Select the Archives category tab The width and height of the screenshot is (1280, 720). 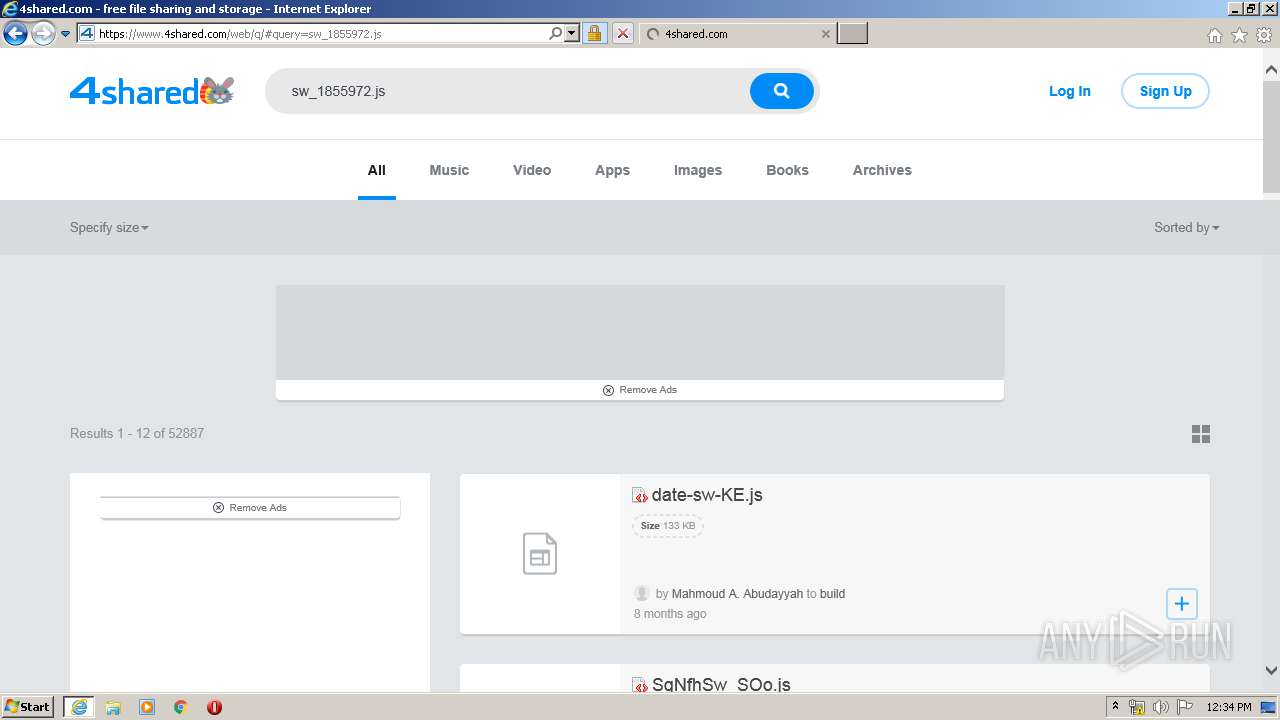click(882, 170)
